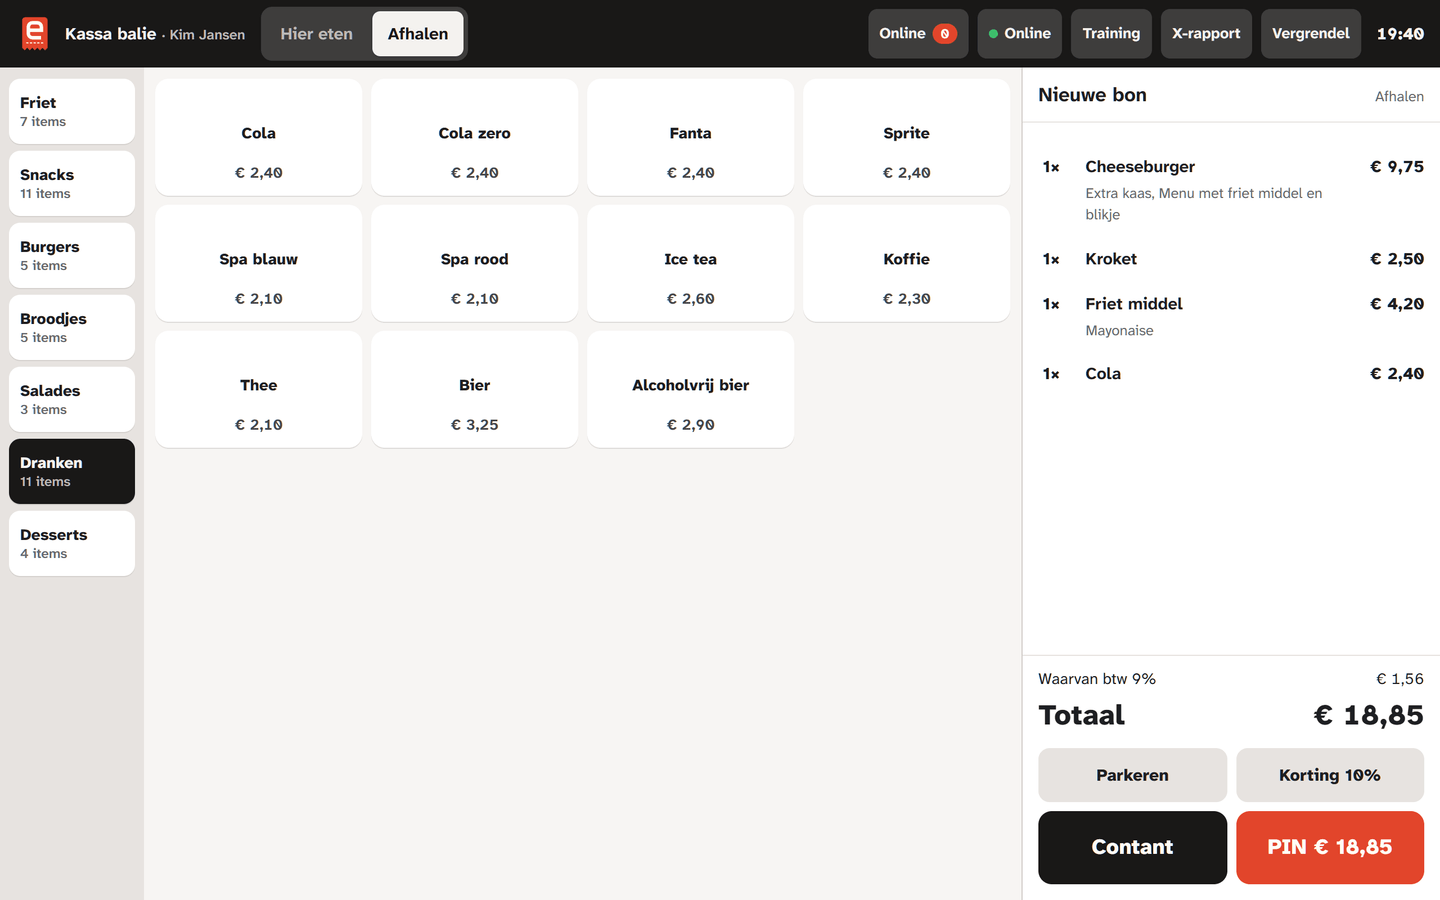Click the 19:40 clock
Viewport: 1440px width, 900px height.
point(1400,34)
